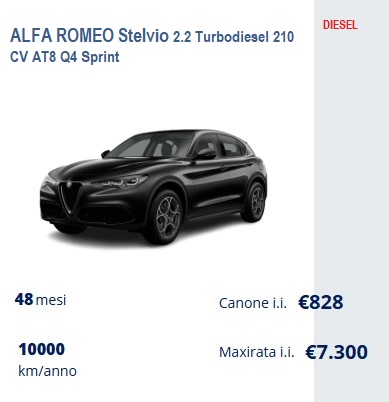Image resolution: width=389 pixels, height=402 pixels.
Task: Click the Canone i.i. label
Action: click(253, 303)
